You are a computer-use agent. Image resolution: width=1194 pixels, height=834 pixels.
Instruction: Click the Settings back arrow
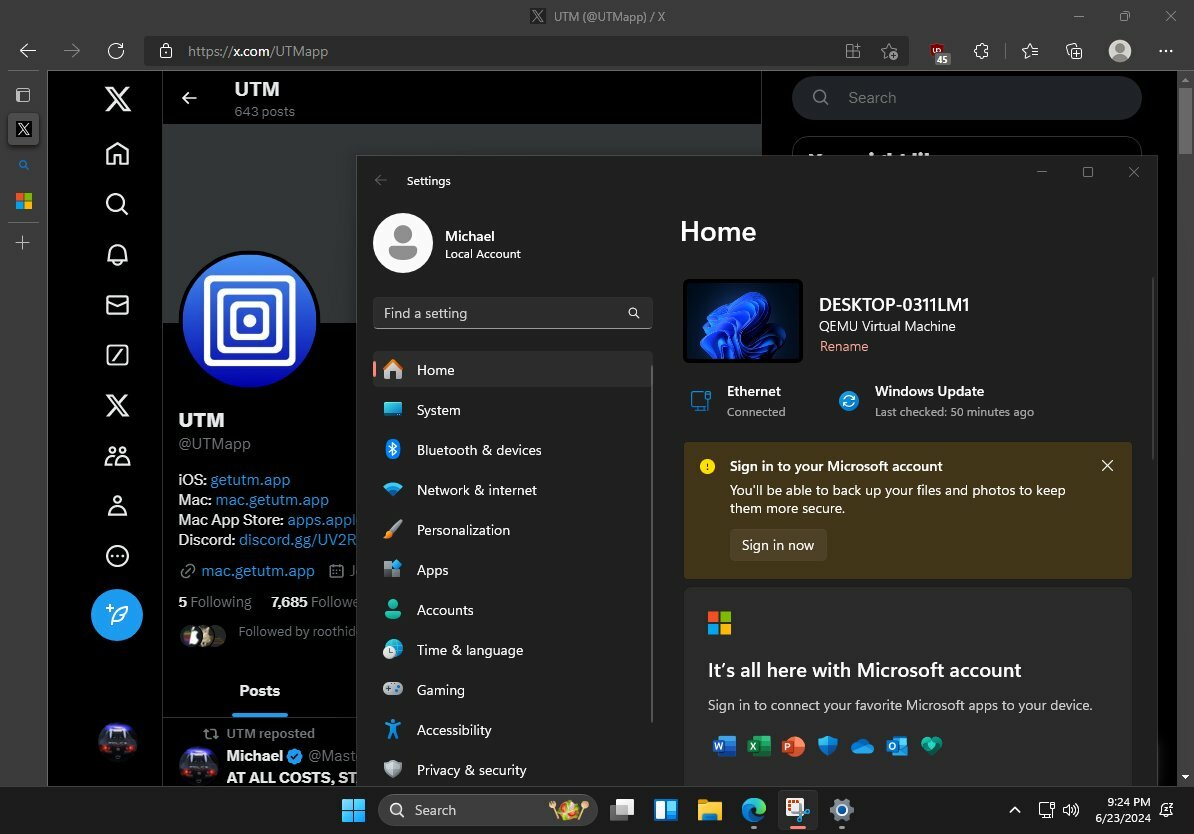pyautogui.click(x=381, y=181)
